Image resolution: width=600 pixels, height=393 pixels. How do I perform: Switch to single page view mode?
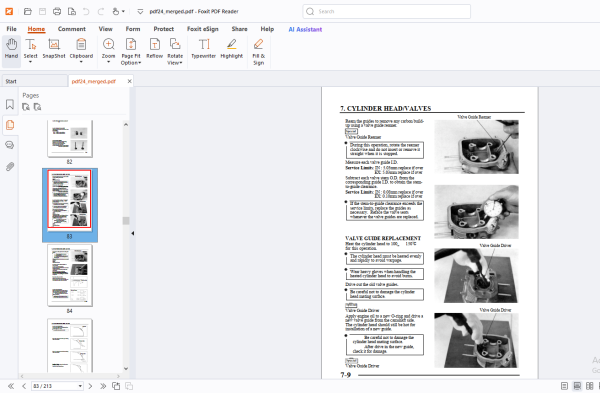point(564,386)
